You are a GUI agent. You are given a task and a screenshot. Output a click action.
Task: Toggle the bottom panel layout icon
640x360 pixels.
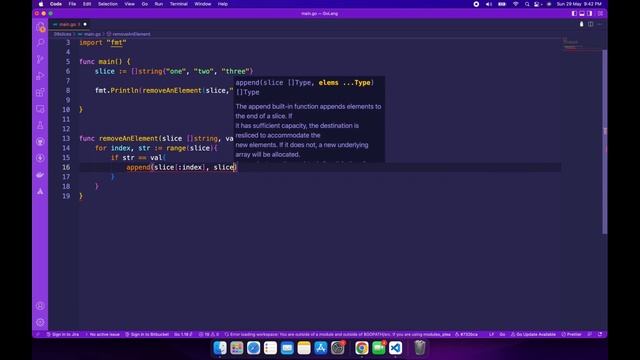(x=582, y=13)
